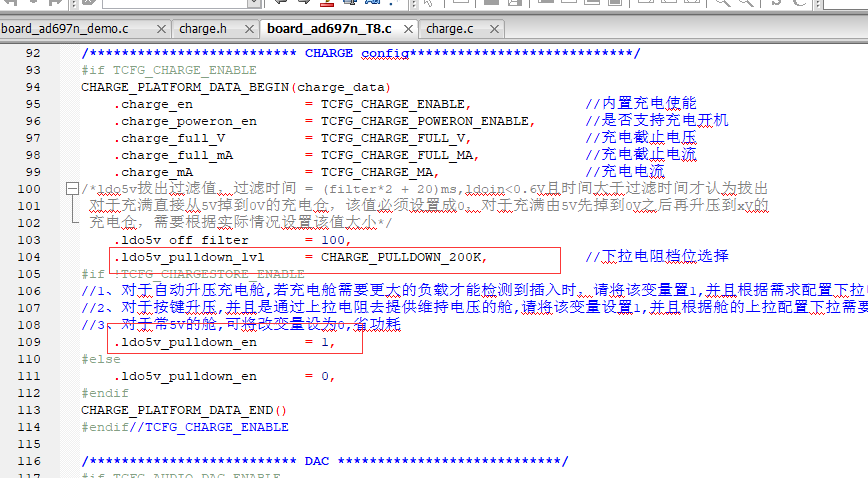Click the comment '//是否支持充电开机'

pos(657,121)
